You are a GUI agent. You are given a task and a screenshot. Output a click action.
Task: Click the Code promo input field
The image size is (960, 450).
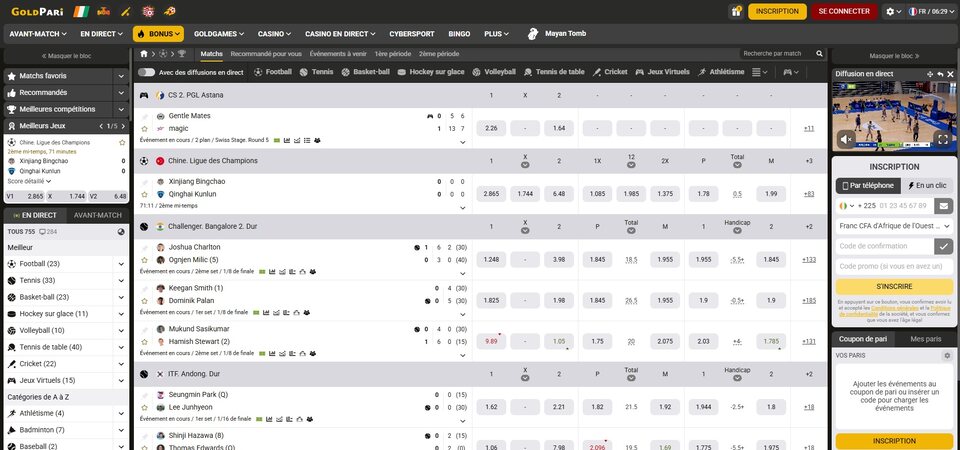894,266
